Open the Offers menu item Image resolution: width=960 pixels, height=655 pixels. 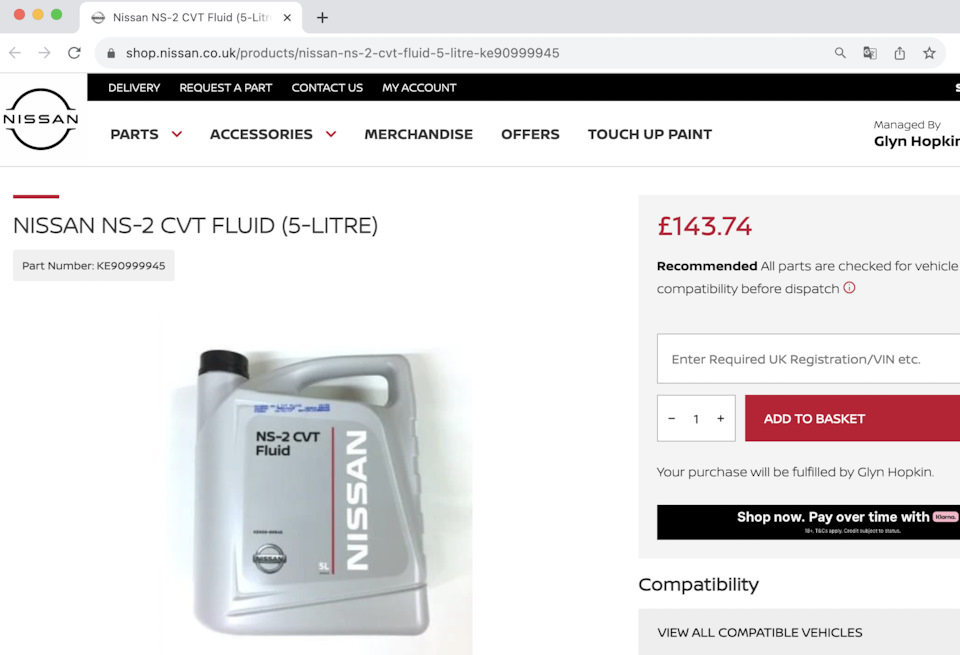pos(530,134)
